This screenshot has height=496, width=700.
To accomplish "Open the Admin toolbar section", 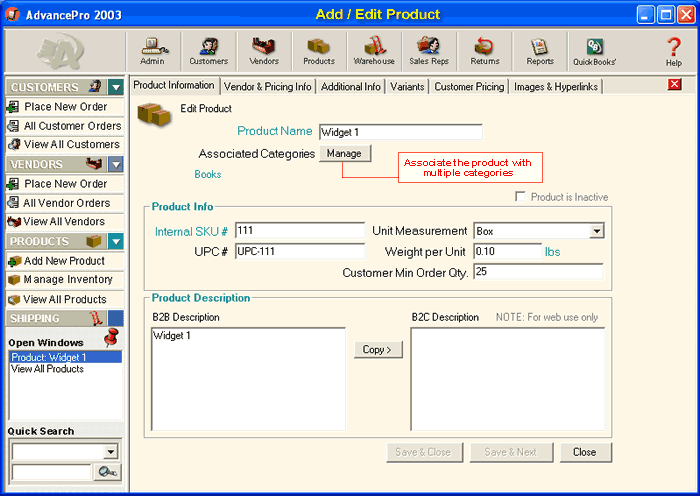I will [x=153, y=51].
